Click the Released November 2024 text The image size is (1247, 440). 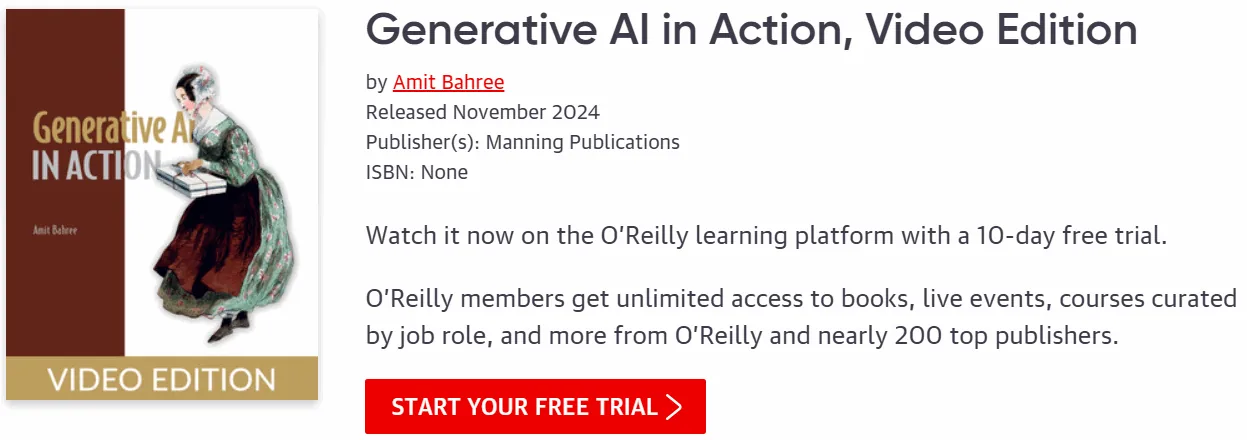(483, 112)
